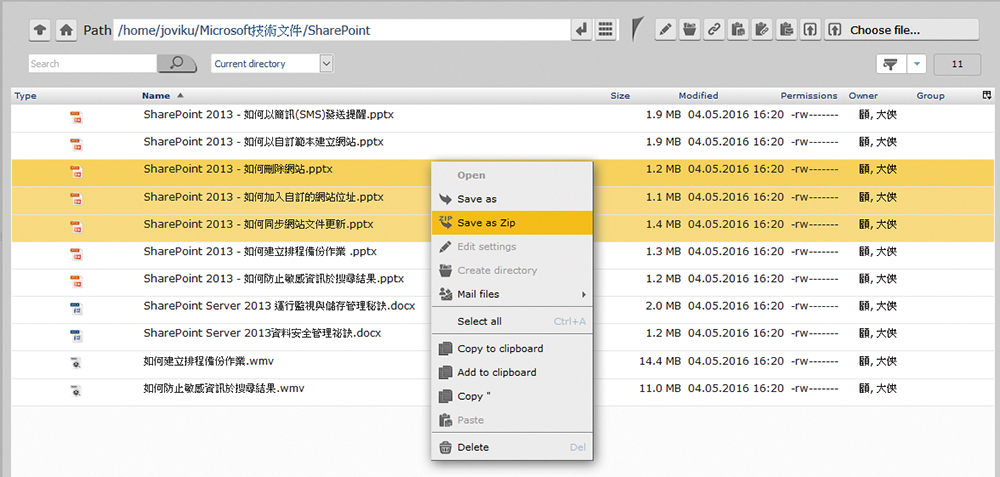The height and width of the screenshot is (477, 1000).
Task: Click the Choose file... upload button
Action: pos(901,30)
